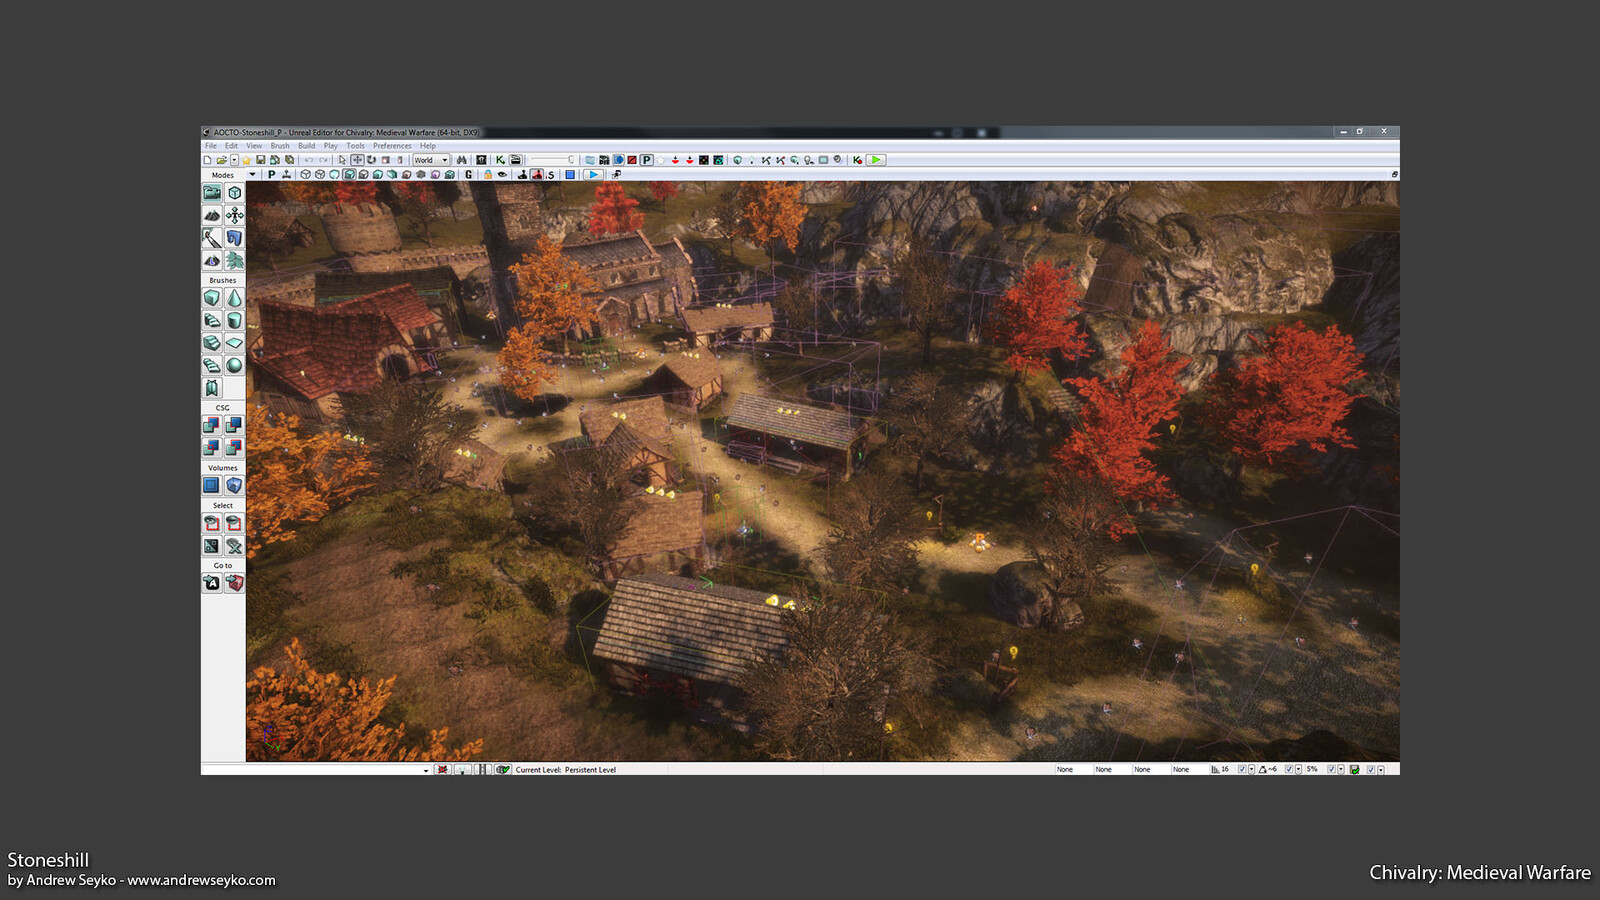This screenshot has width=1600, height=900.
Task: Open the World coordinate system dropdown
Action: [431, 160]
